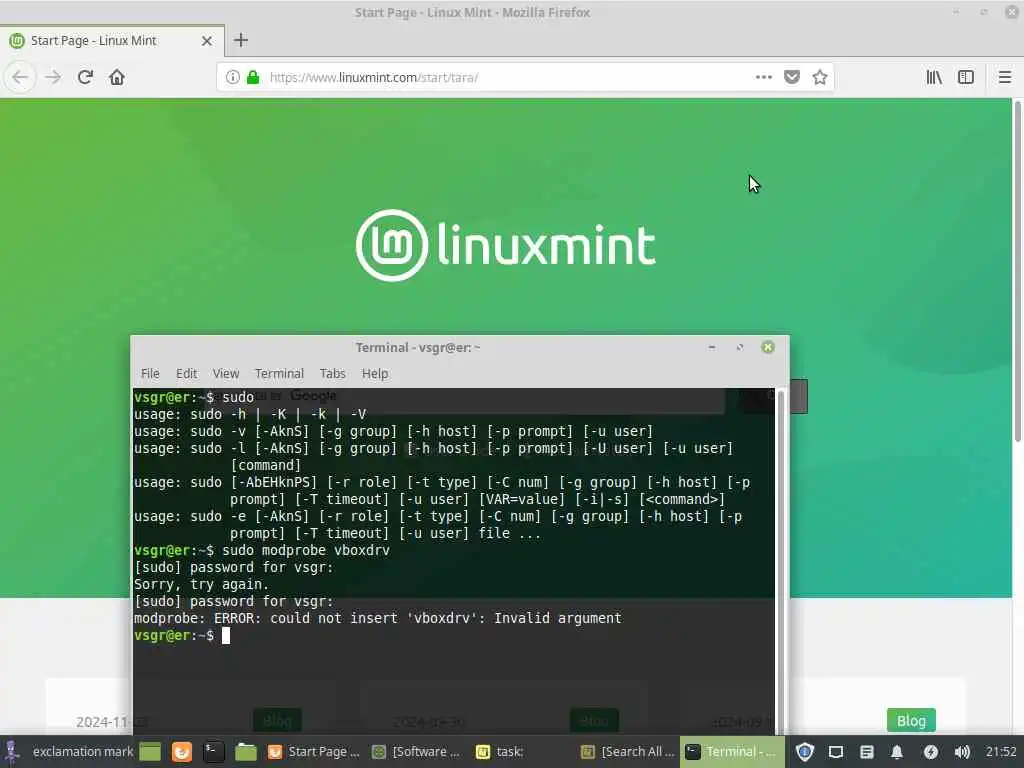
Task: Select the Terminal taskbar button
Action: tap(731, 752)
